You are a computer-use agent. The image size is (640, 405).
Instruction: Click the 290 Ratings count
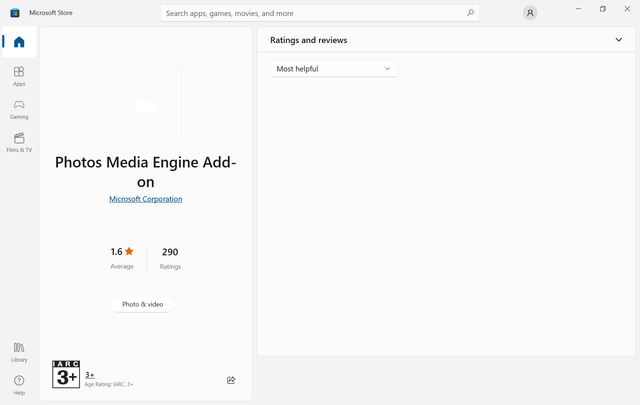[x=170, y=258]
